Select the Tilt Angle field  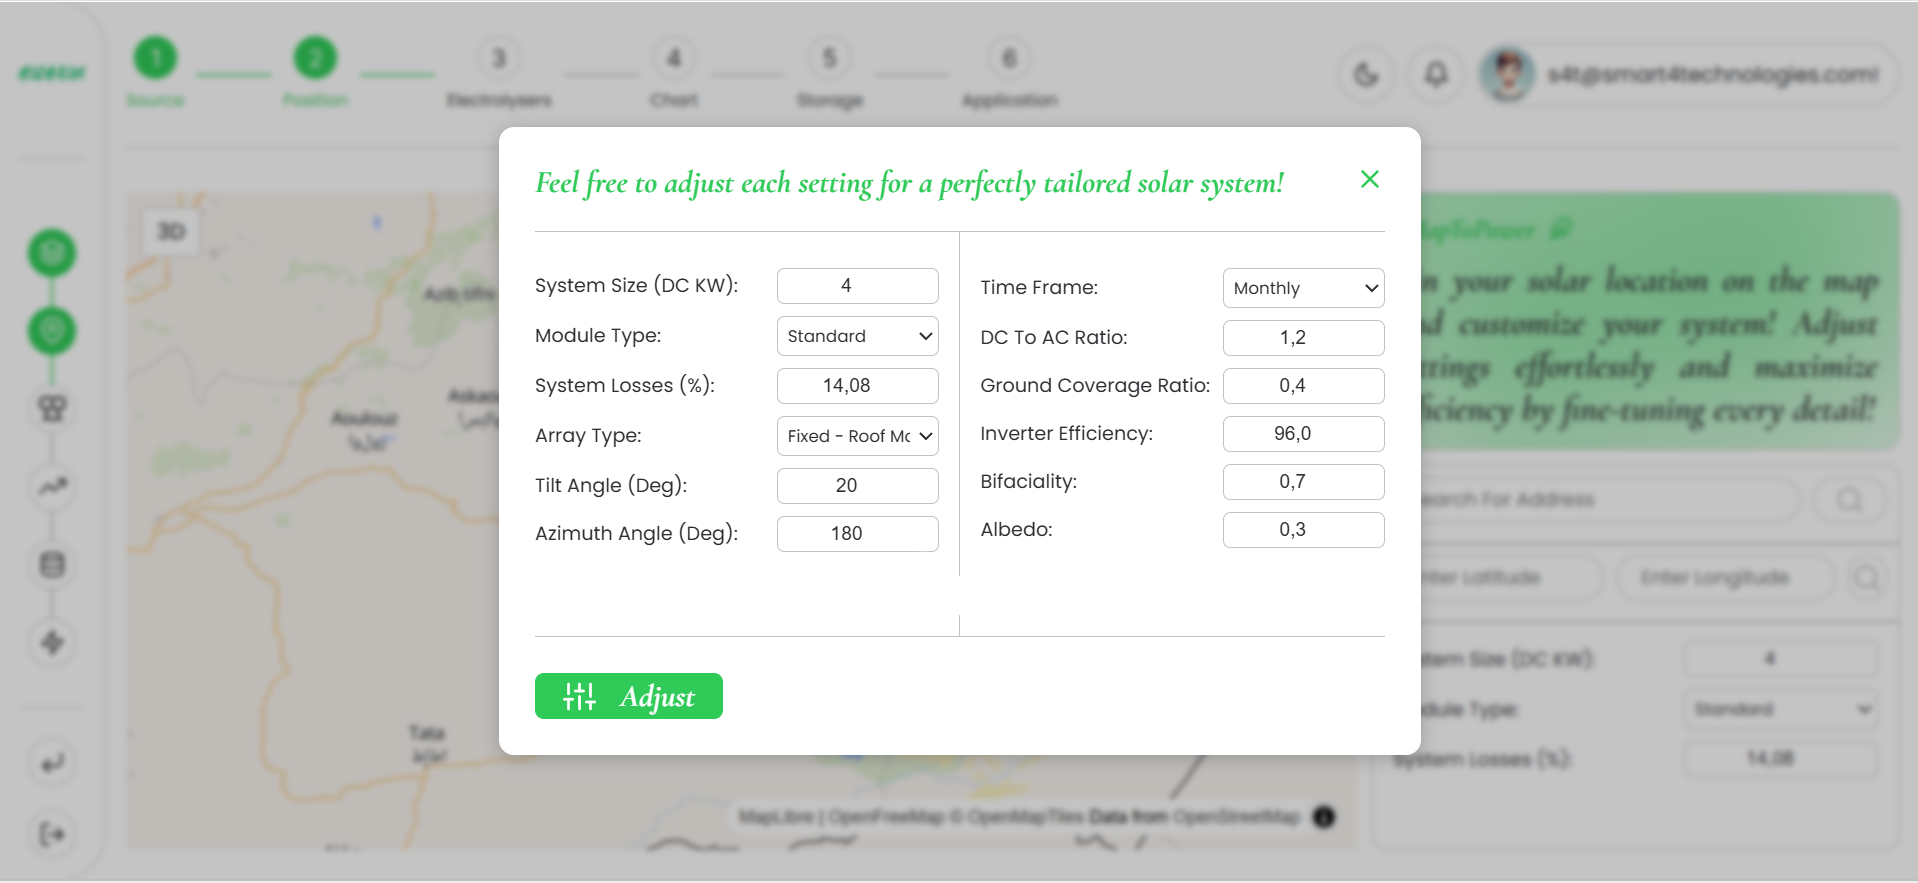(857, 486)
